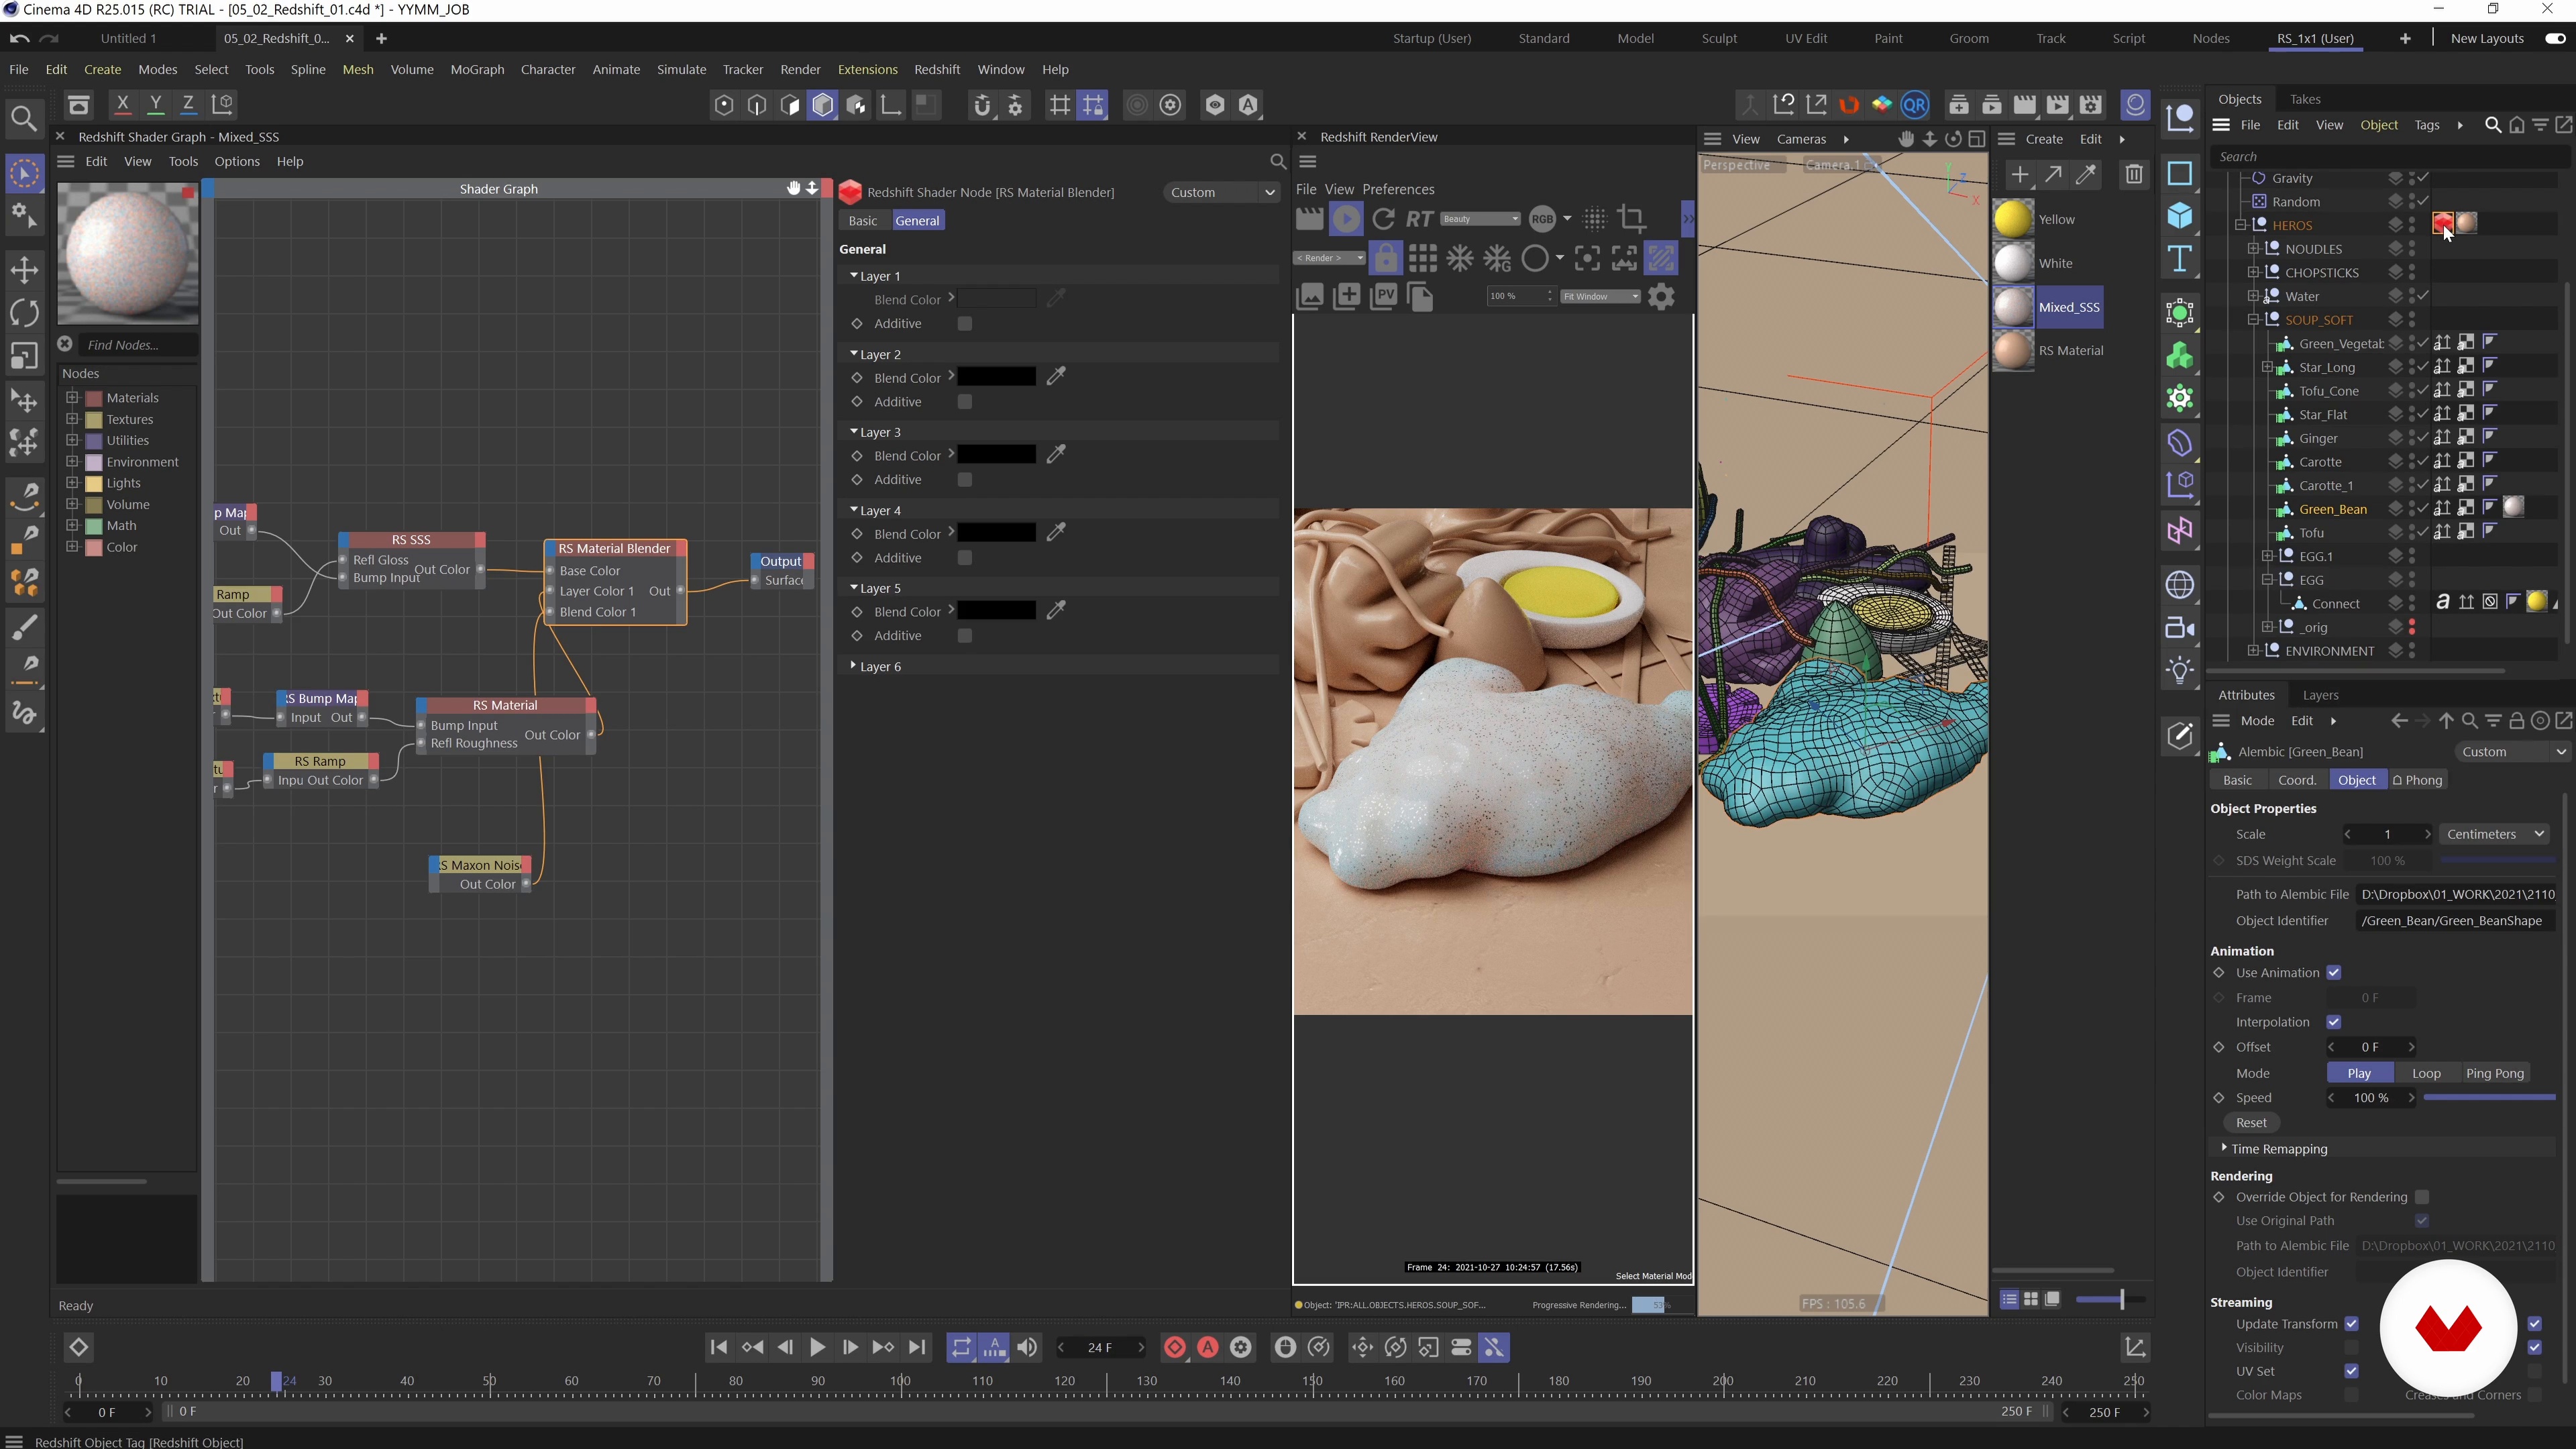The width and height of the screenshot is (2576, 1449).
Task: Toggle Layer 5 Additive checkbox
Action: pos(964,636)
